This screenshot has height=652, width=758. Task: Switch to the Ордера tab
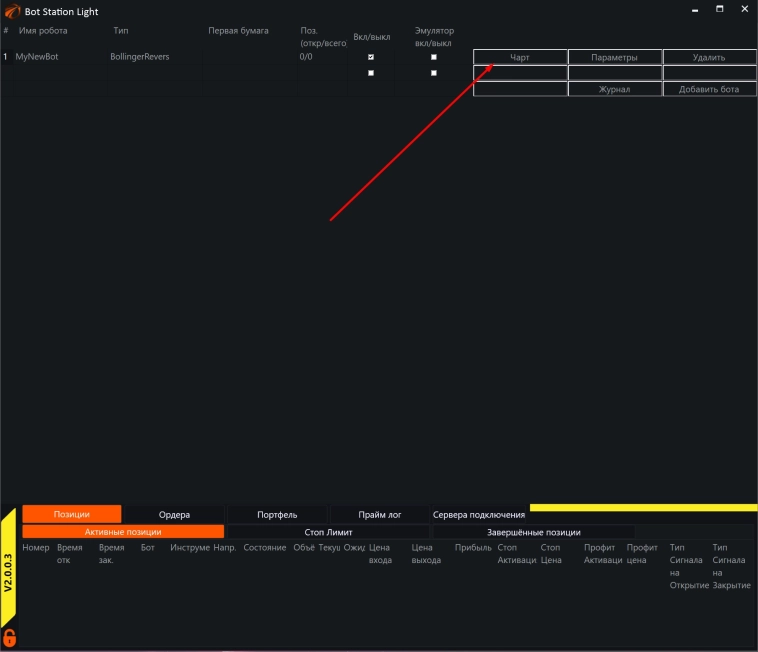tap(174, 514)
